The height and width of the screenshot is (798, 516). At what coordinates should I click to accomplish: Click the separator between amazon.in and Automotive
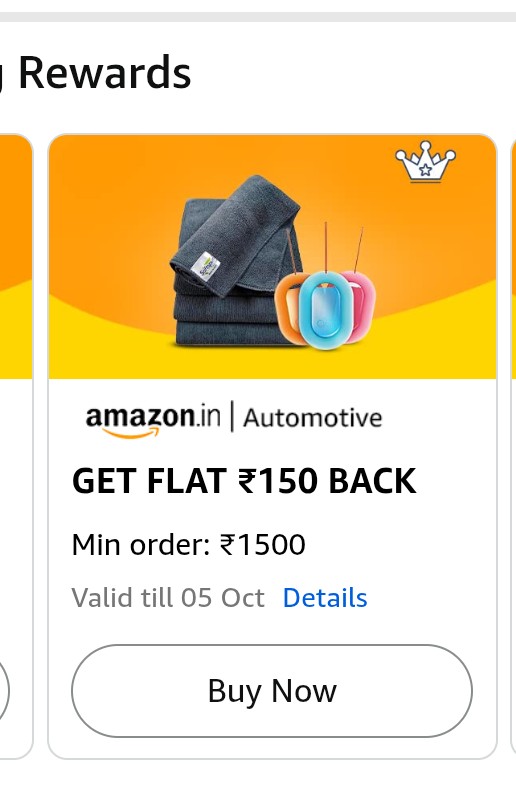232,416
